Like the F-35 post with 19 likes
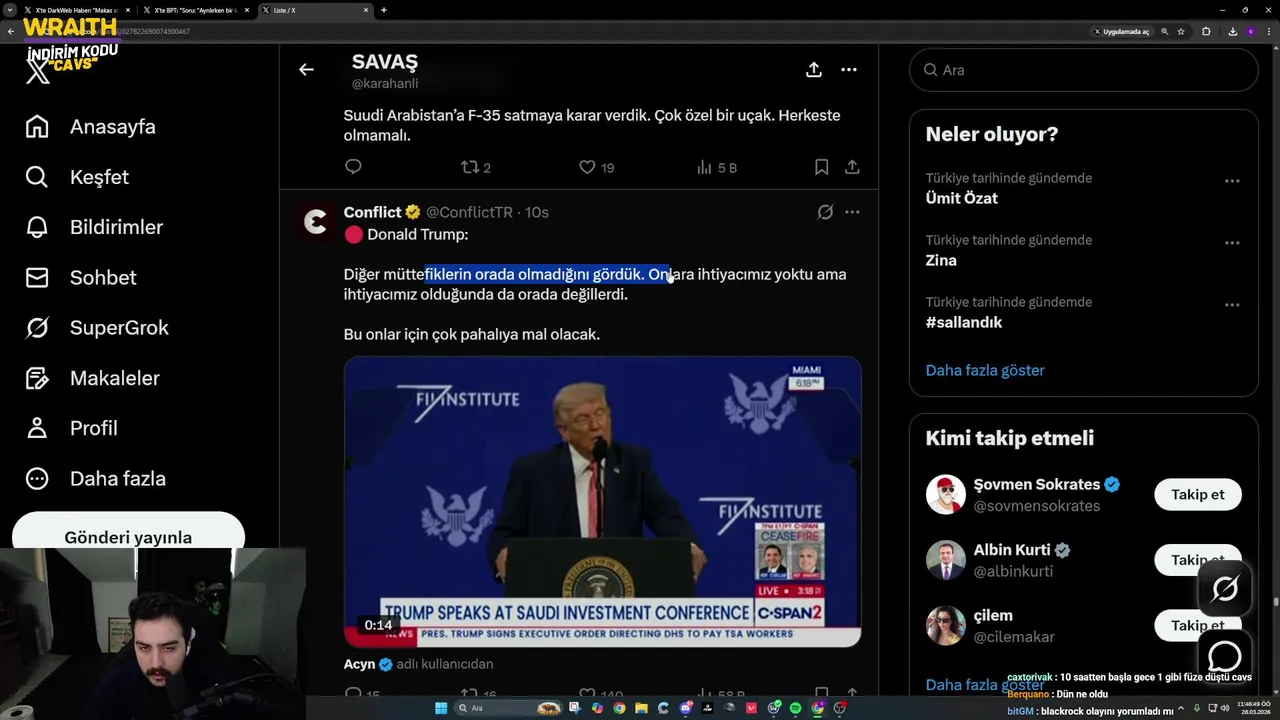Screen dimensions: 1280x720 click(597, 167)
